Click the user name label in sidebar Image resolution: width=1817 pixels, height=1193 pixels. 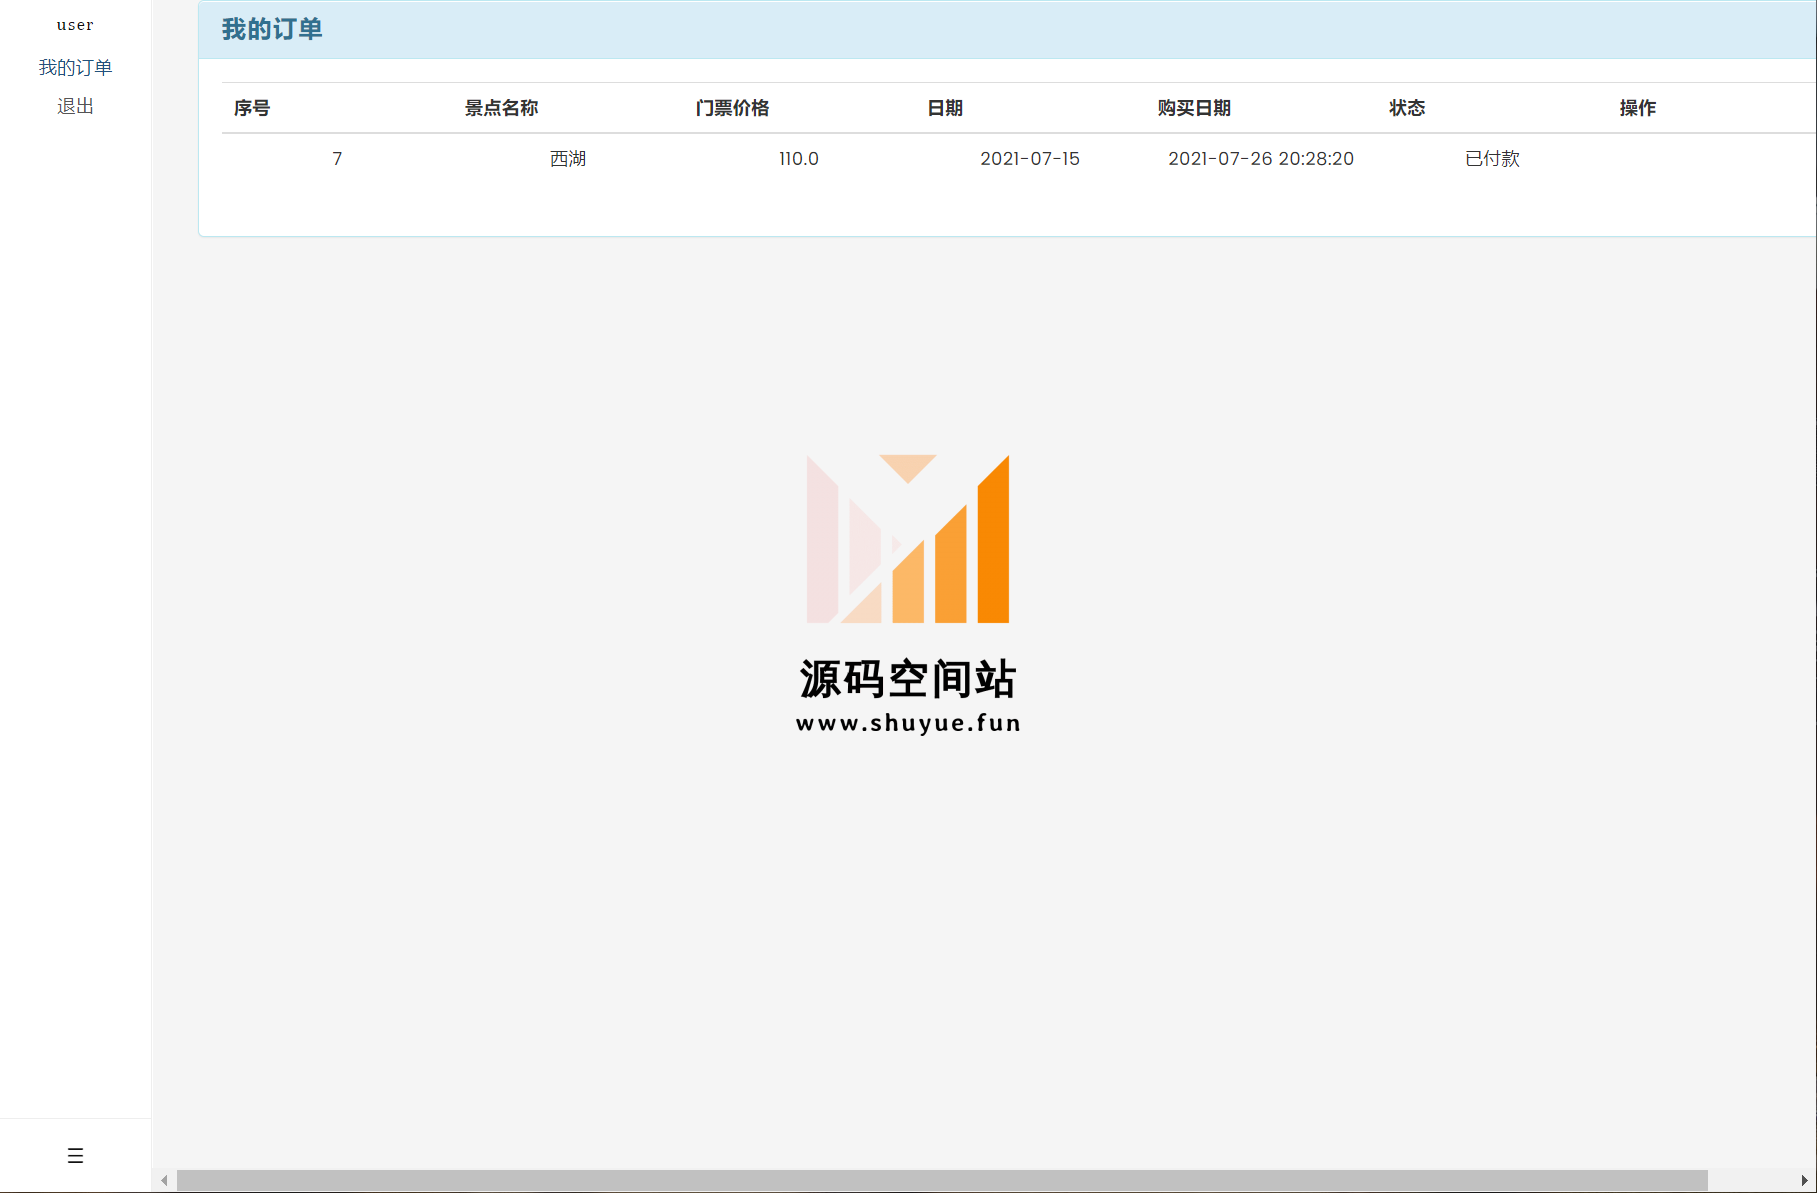[75, 25]
